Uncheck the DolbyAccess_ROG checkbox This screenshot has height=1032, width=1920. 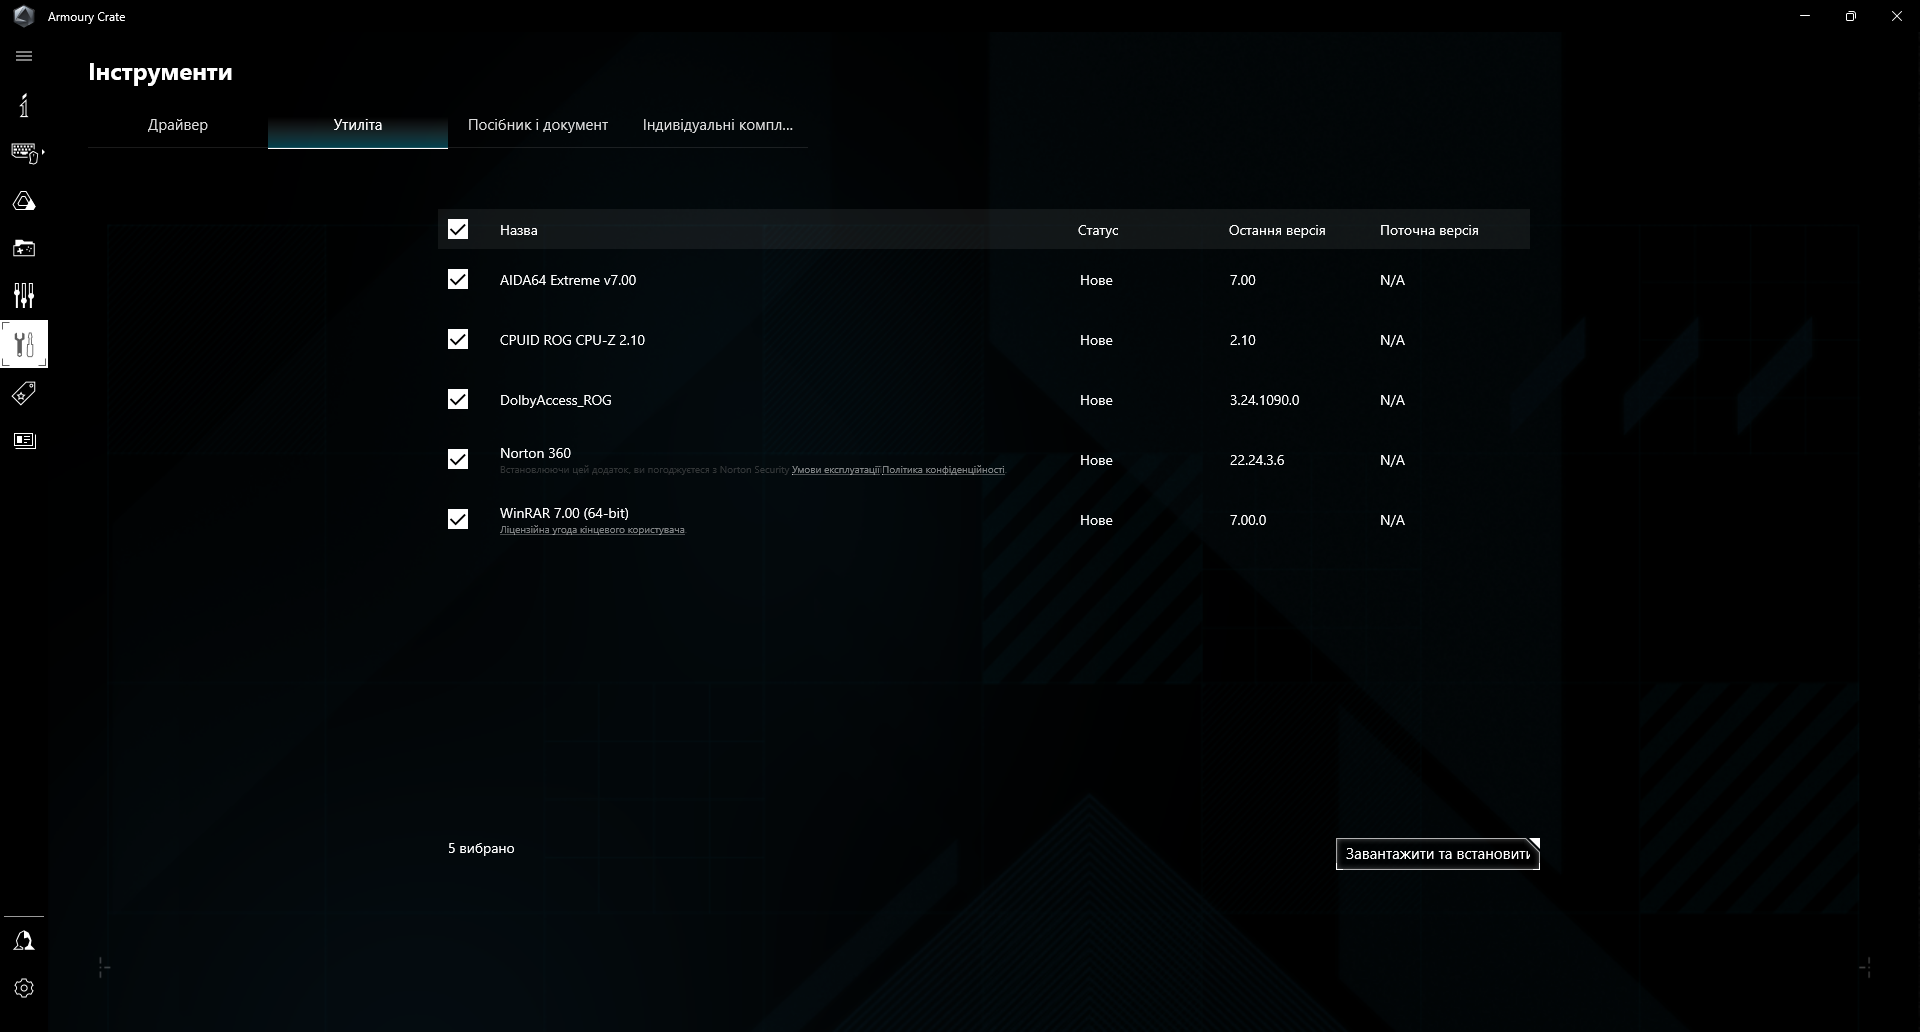458,399
